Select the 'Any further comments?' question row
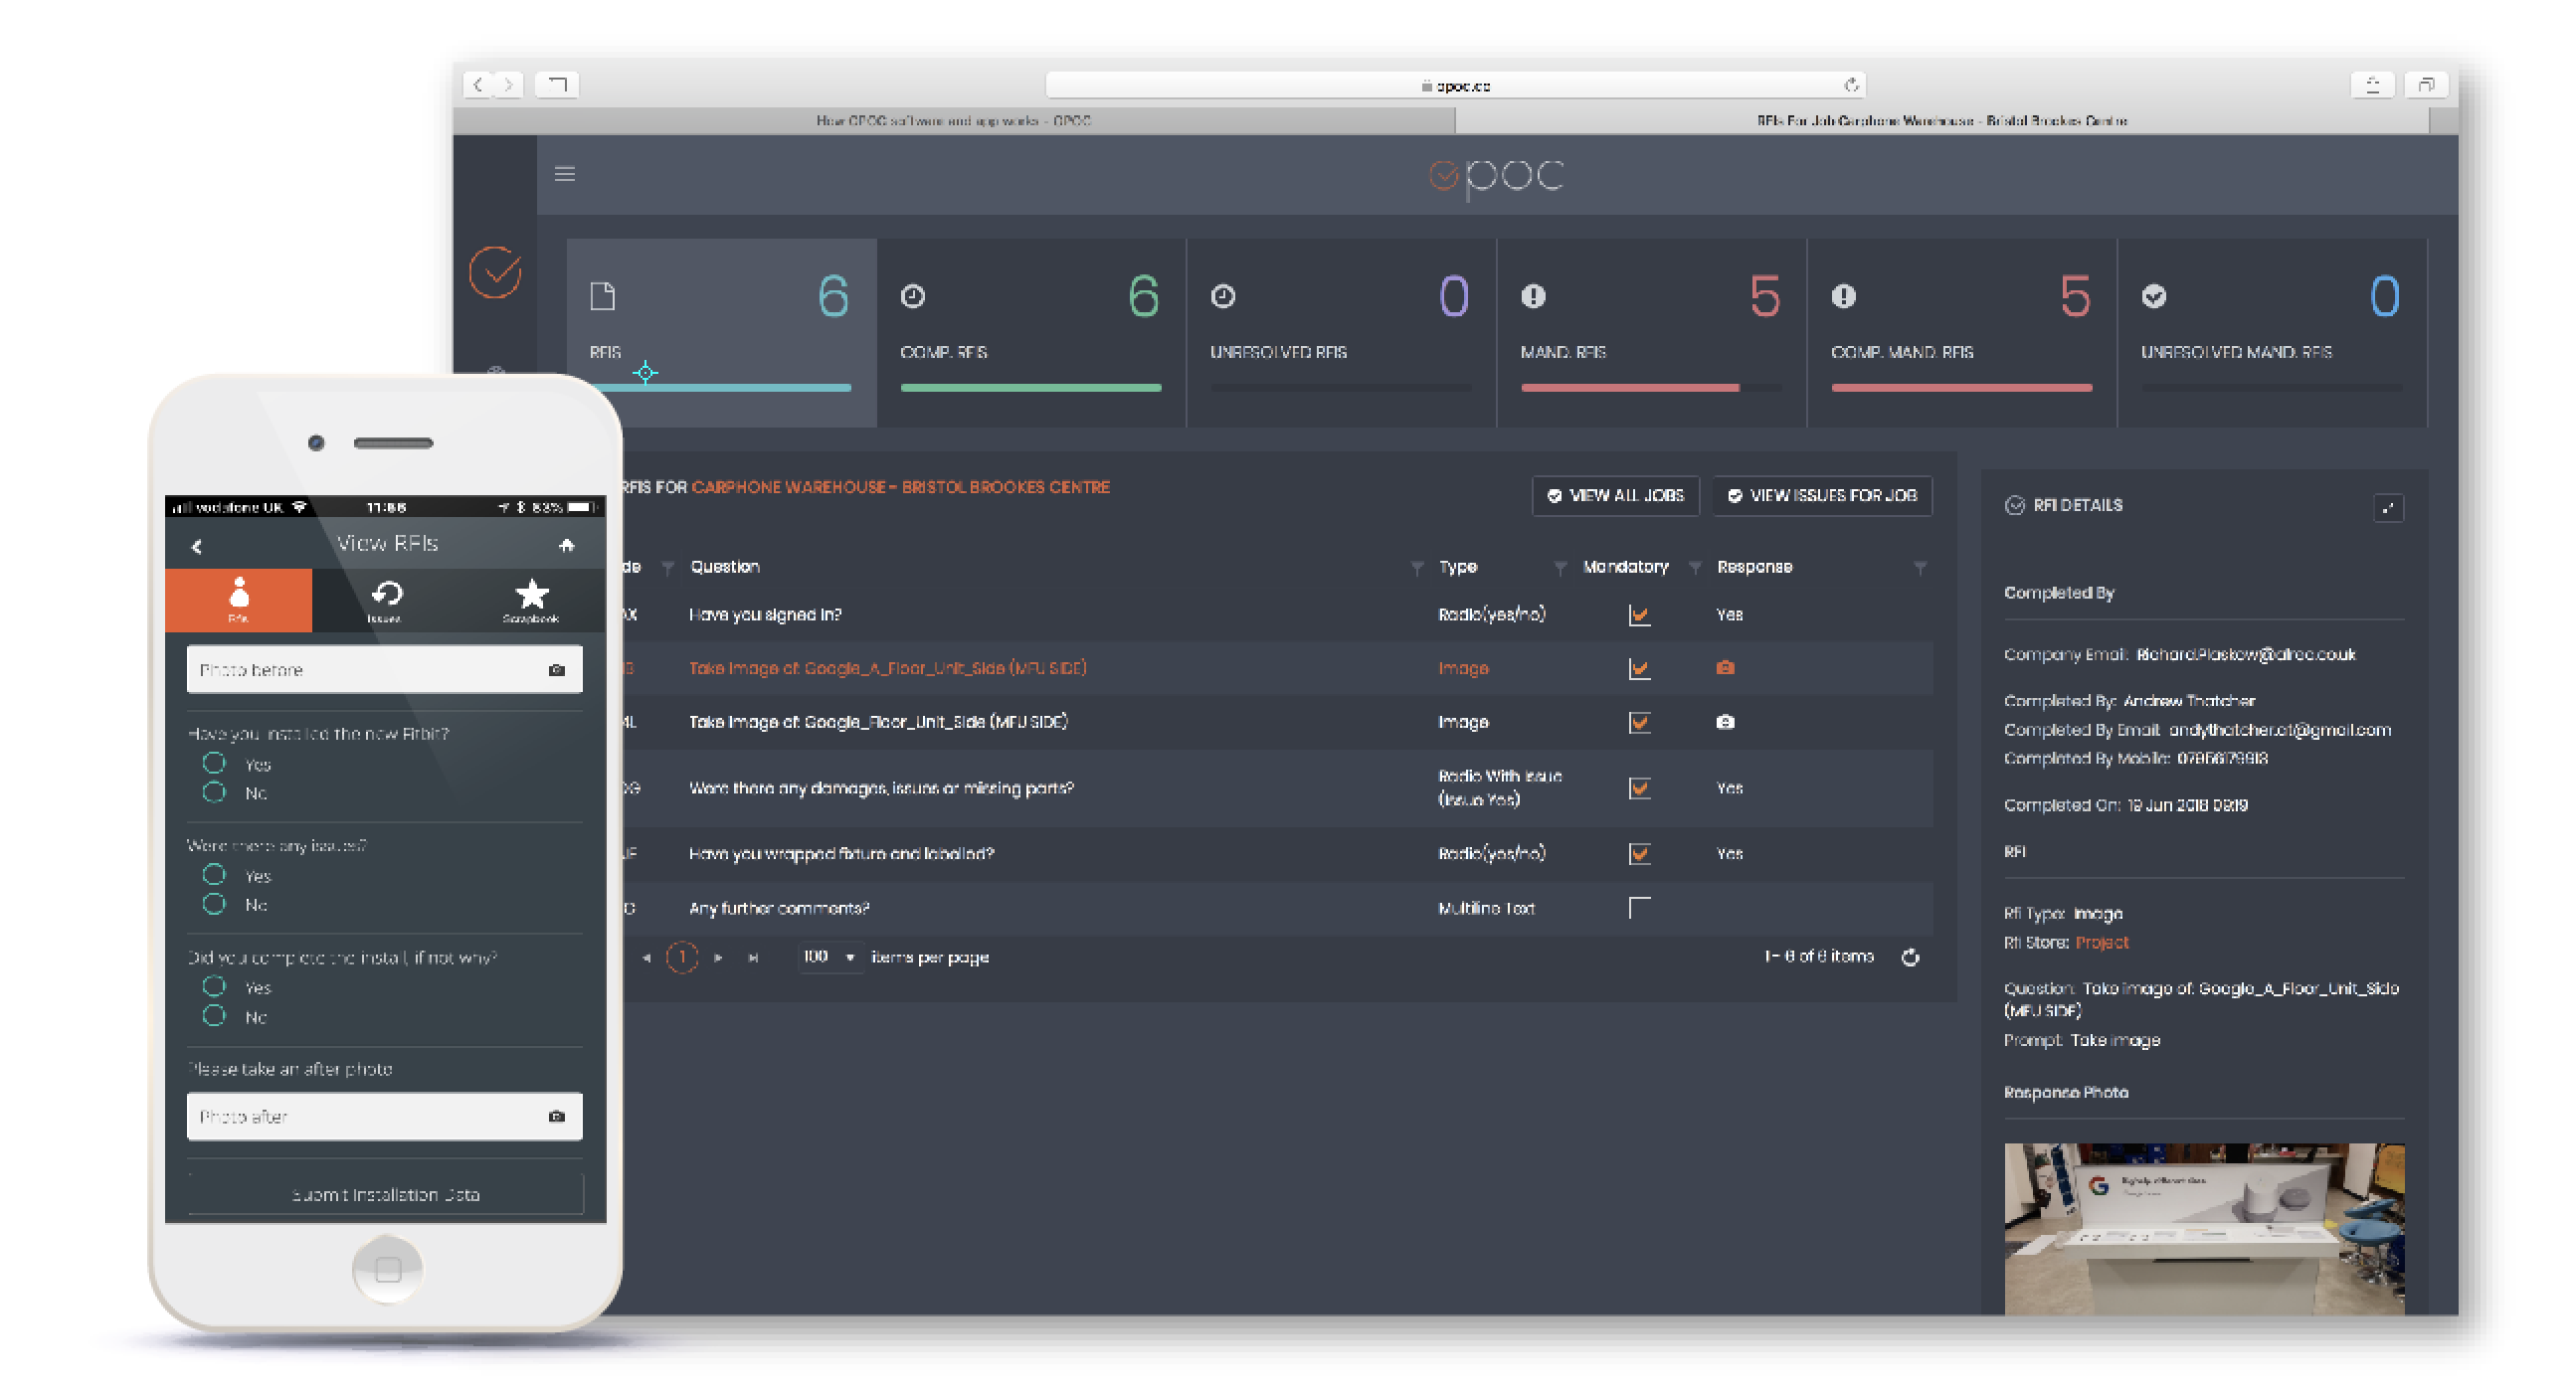 coord(1276,909)
